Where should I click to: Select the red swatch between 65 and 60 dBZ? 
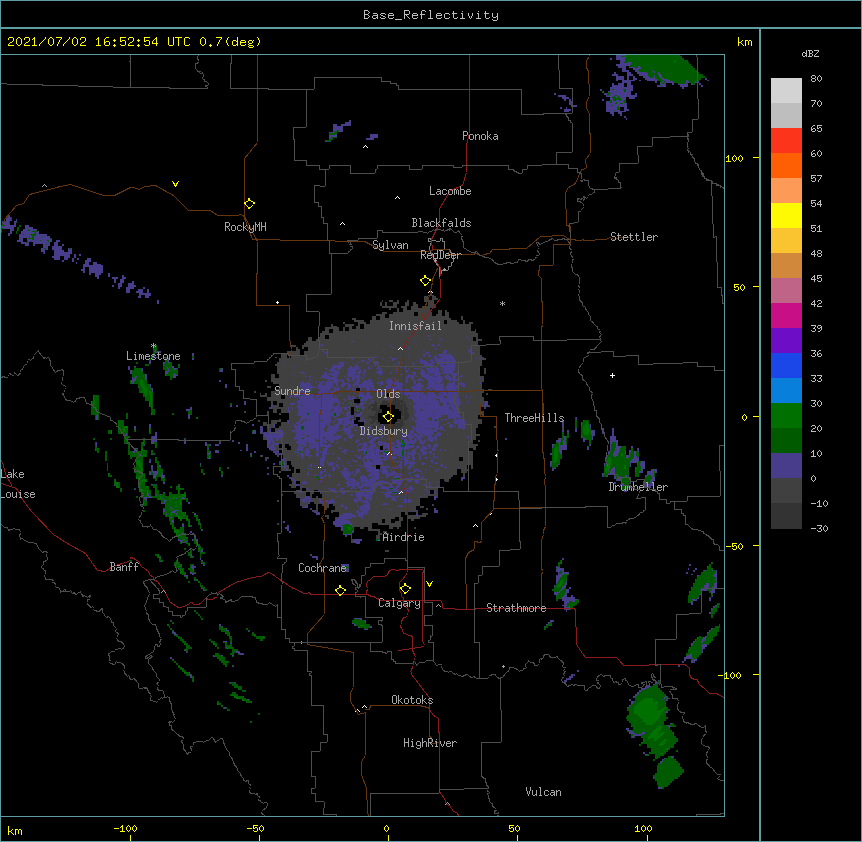pos(786,141)
